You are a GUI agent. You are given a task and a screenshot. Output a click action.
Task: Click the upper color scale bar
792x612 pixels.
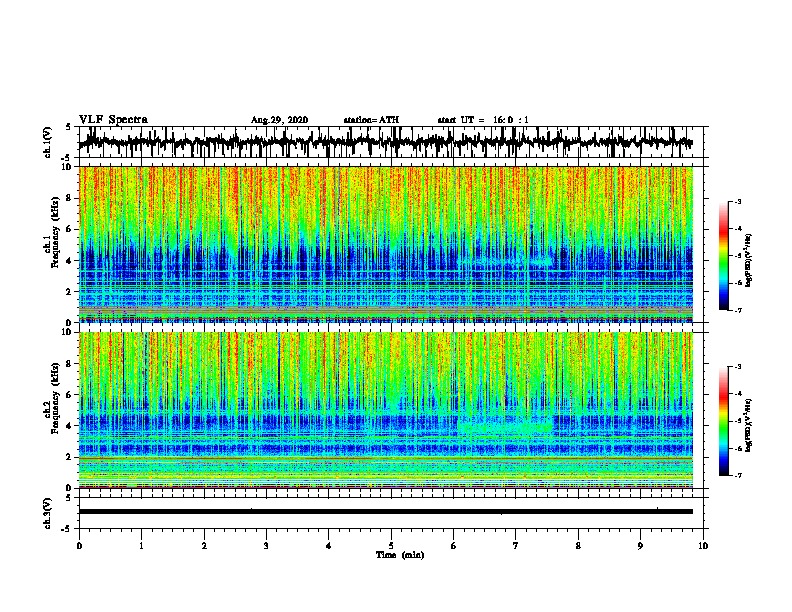point(724,256)
